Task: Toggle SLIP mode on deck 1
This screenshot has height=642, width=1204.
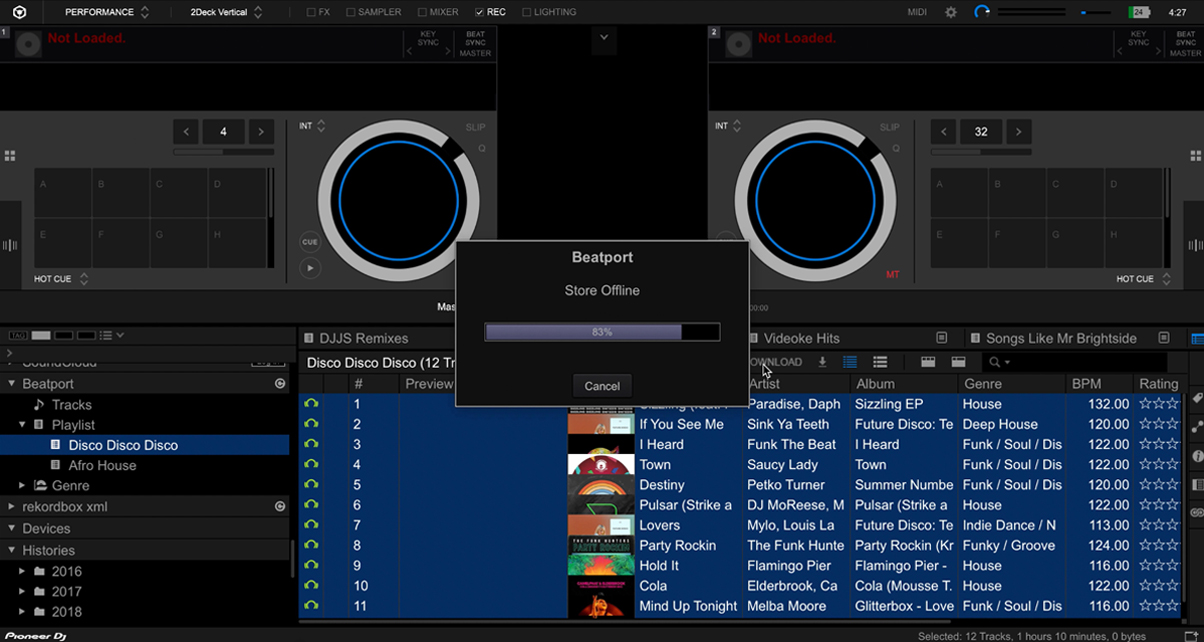Action: pyautogui.click(x=475, y=127)
